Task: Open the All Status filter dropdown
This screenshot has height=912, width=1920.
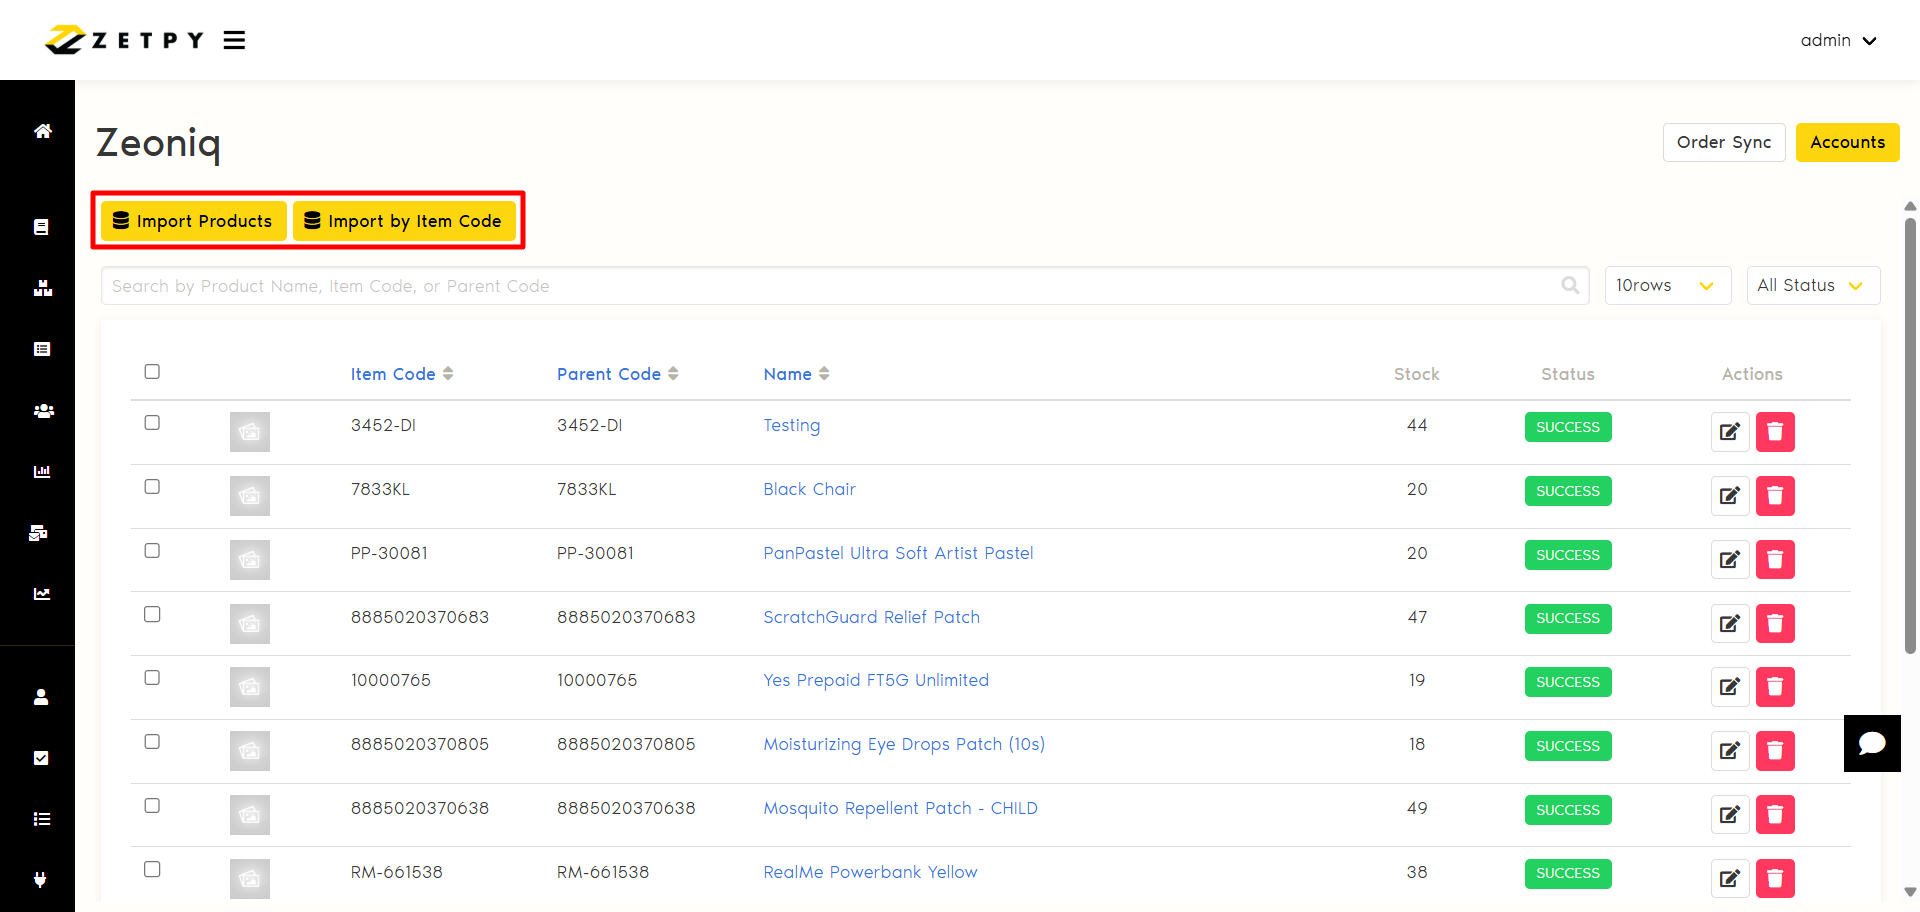Action: pyautogui.click(x=1812, y=285)
